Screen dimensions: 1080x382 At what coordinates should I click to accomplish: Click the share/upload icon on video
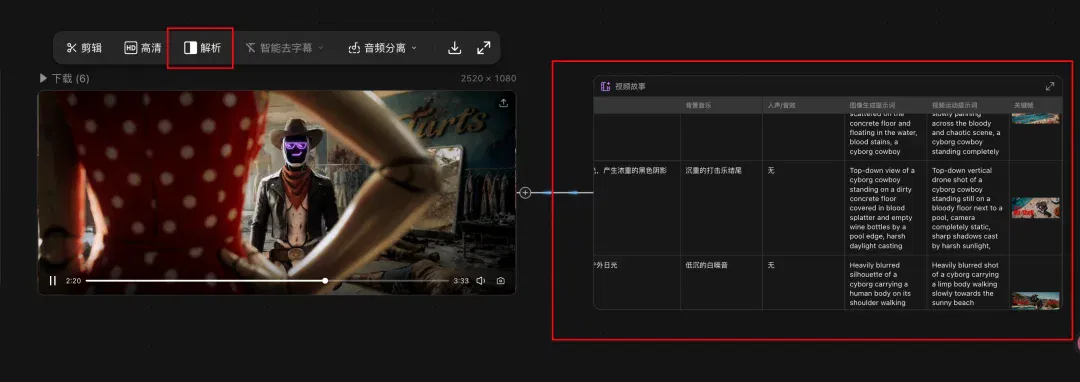[503, 103]
